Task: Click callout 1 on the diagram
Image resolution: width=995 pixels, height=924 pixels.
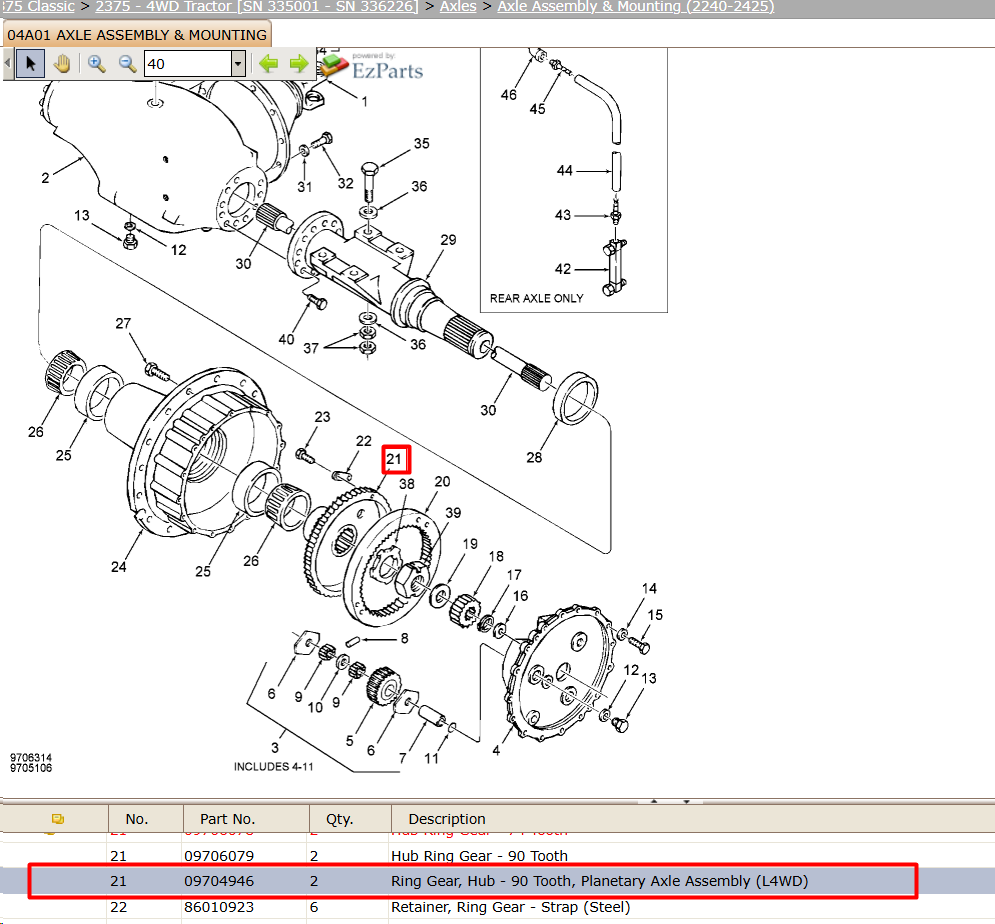Action: pyautogui.click(x=364, y=102)
